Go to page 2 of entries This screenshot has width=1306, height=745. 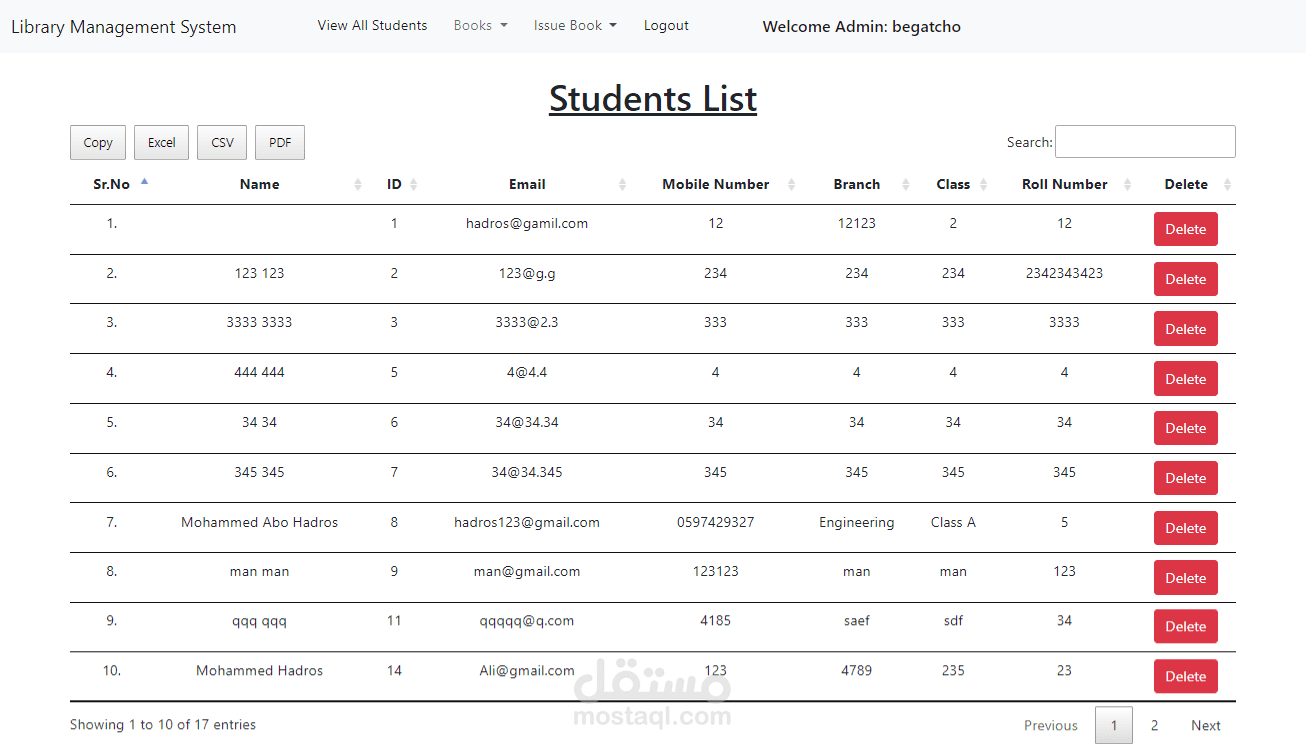coord(1154,726)
